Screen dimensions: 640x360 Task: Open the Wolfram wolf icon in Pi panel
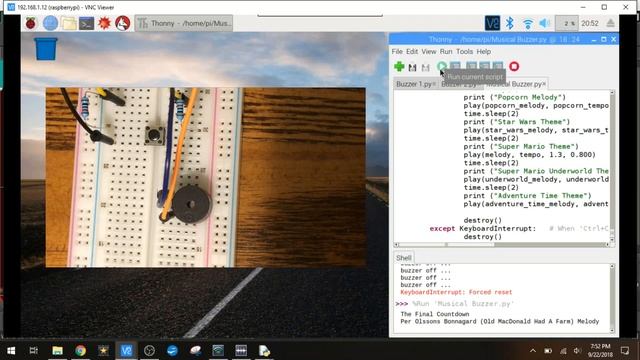coord(122,23)
